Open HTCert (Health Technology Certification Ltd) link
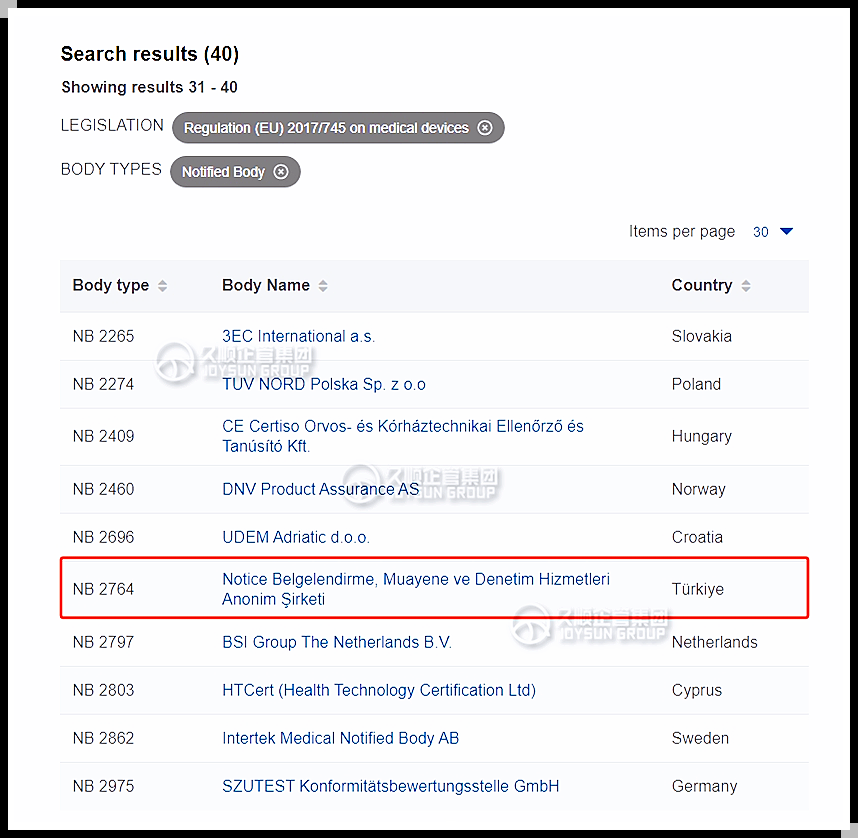Image resolution: width=858 pixels, height=838 pixels. click(x=379, y=690)
